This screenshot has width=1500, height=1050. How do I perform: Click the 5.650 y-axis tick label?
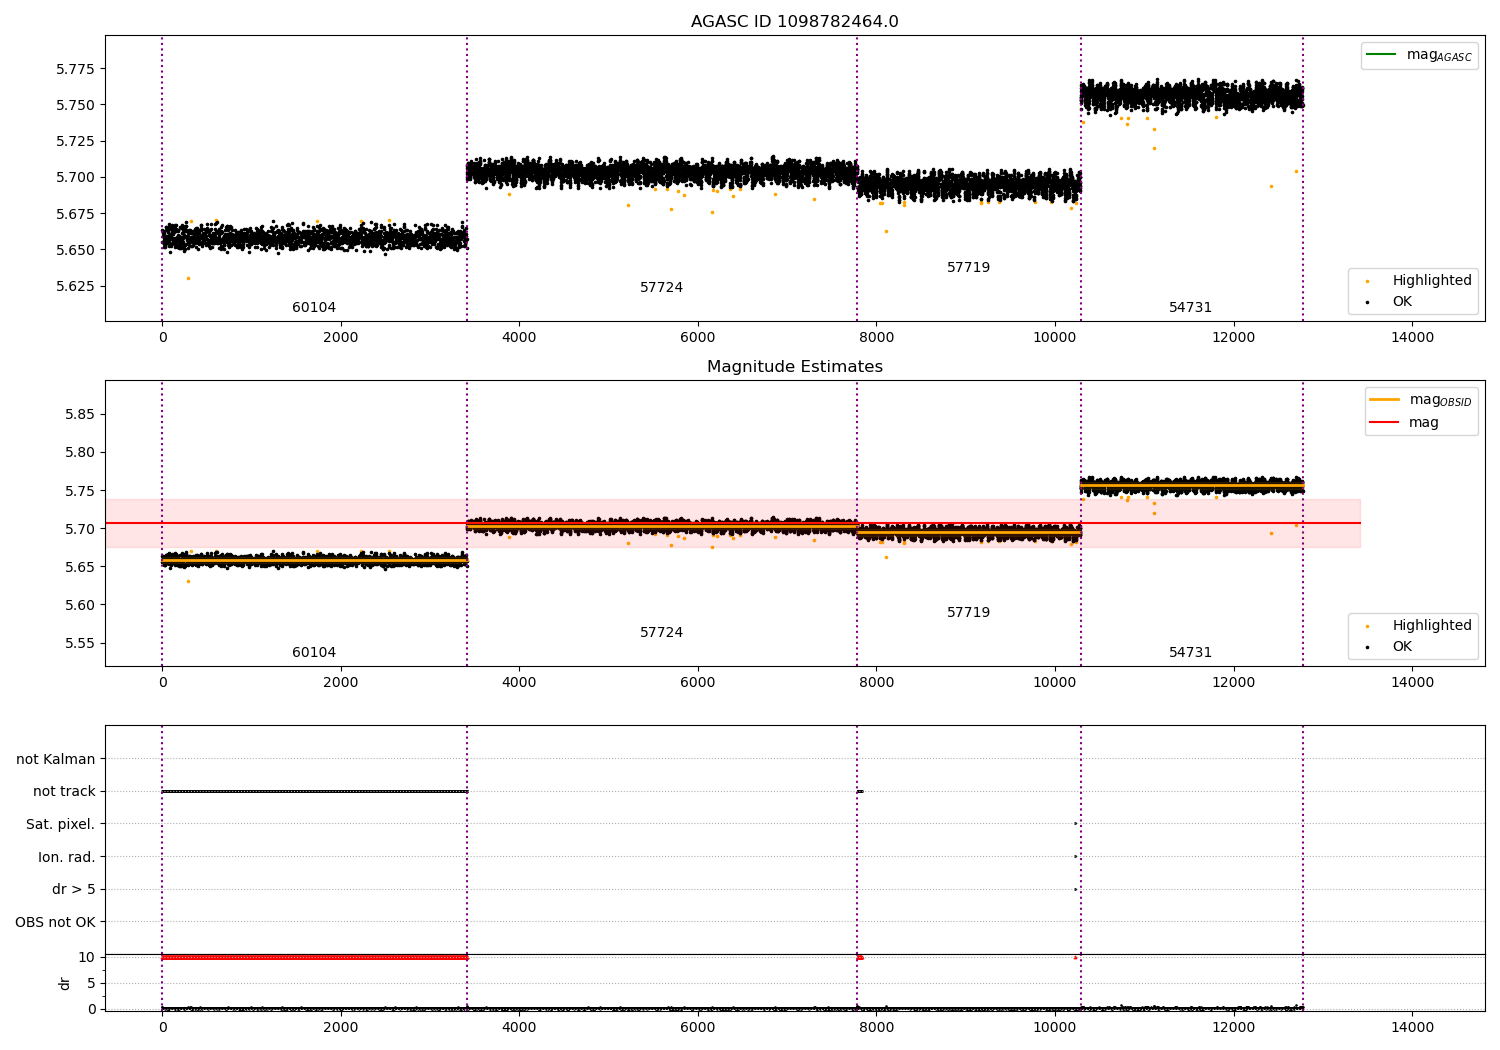click(75, 250)
